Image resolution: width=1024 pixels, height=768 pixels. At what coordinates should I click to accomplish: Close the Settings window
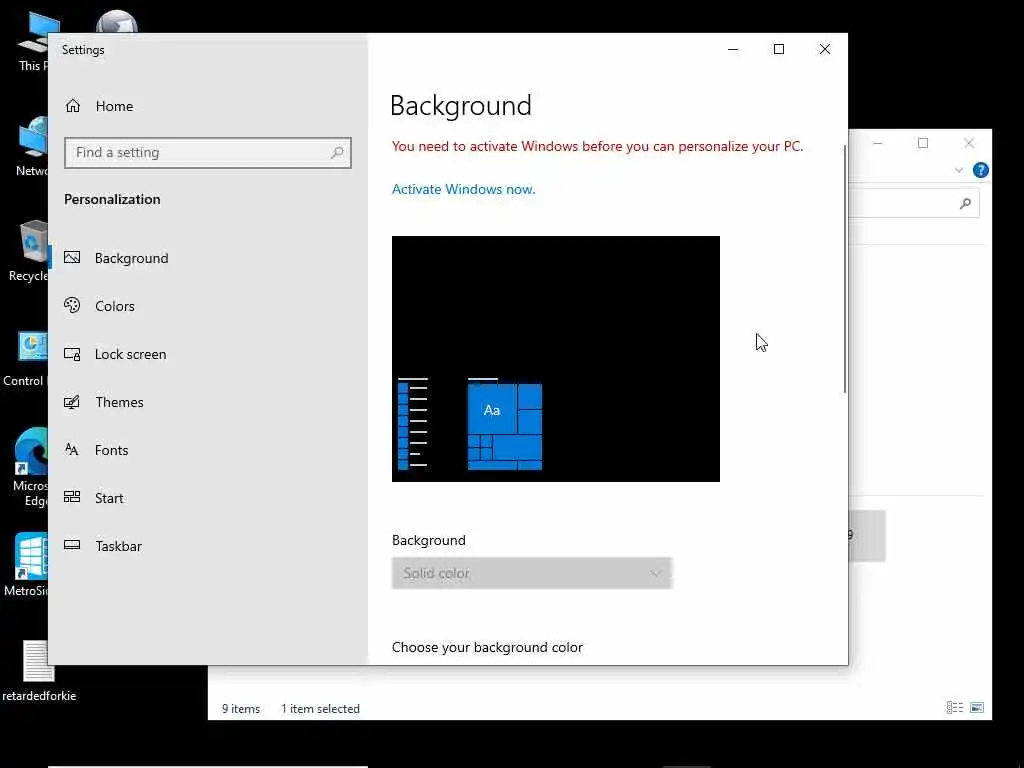[825, 50]
